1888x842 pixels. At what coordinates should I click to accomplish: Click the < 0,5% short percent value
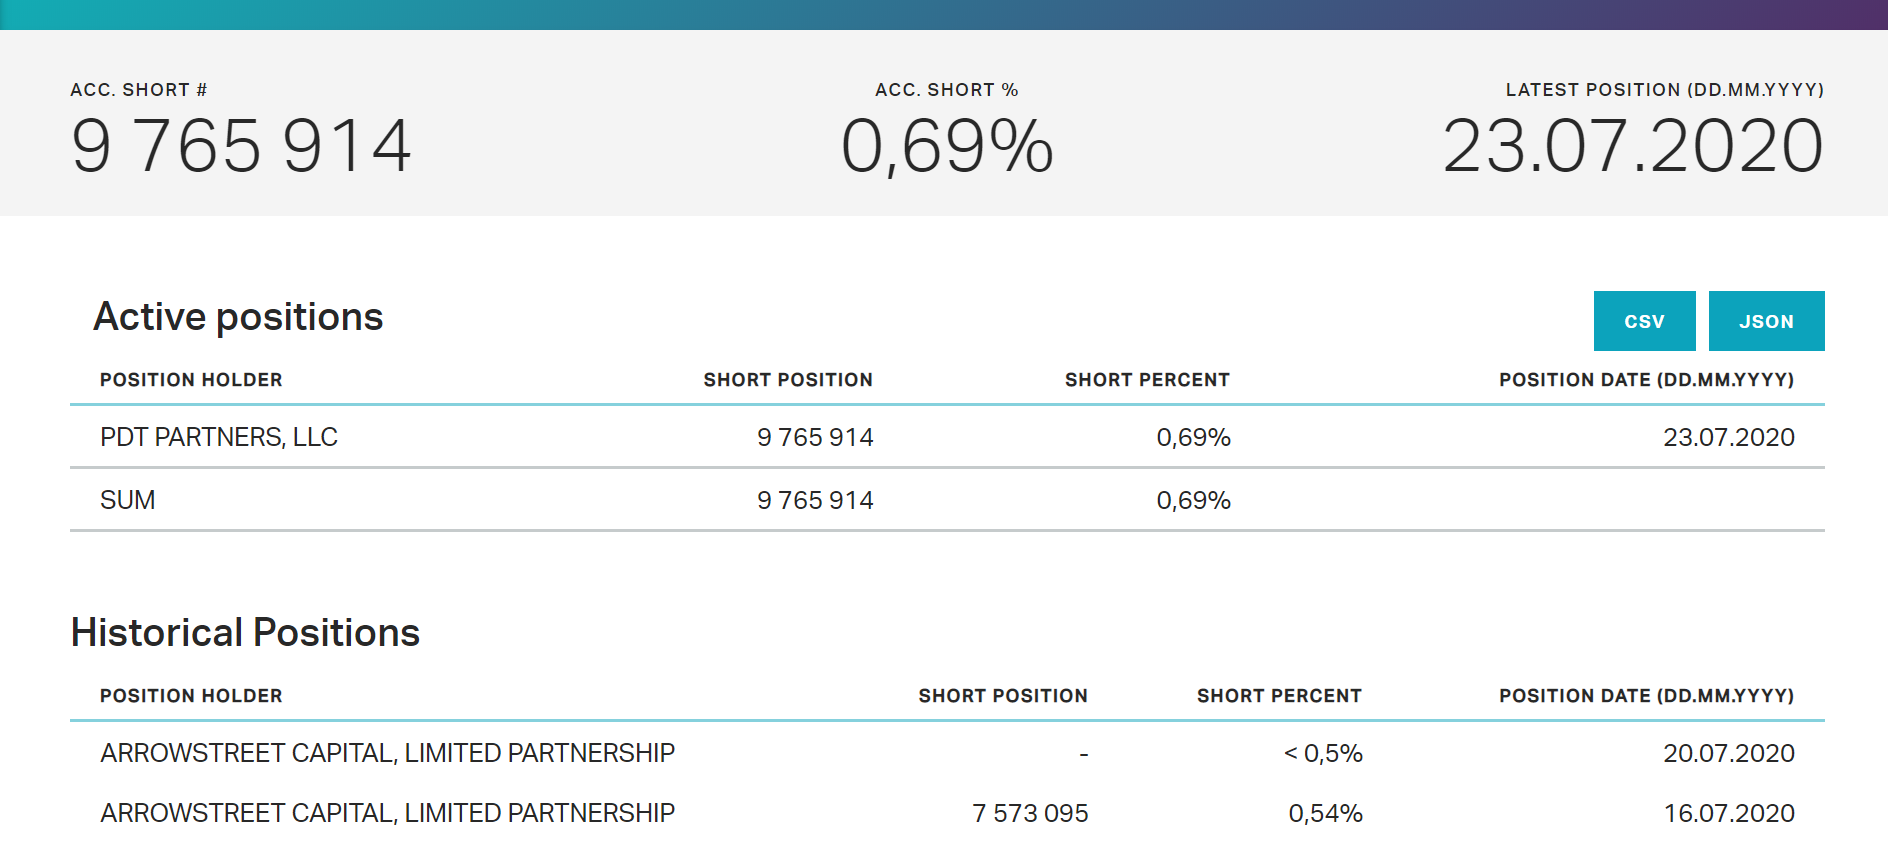tap(1323, 753)
